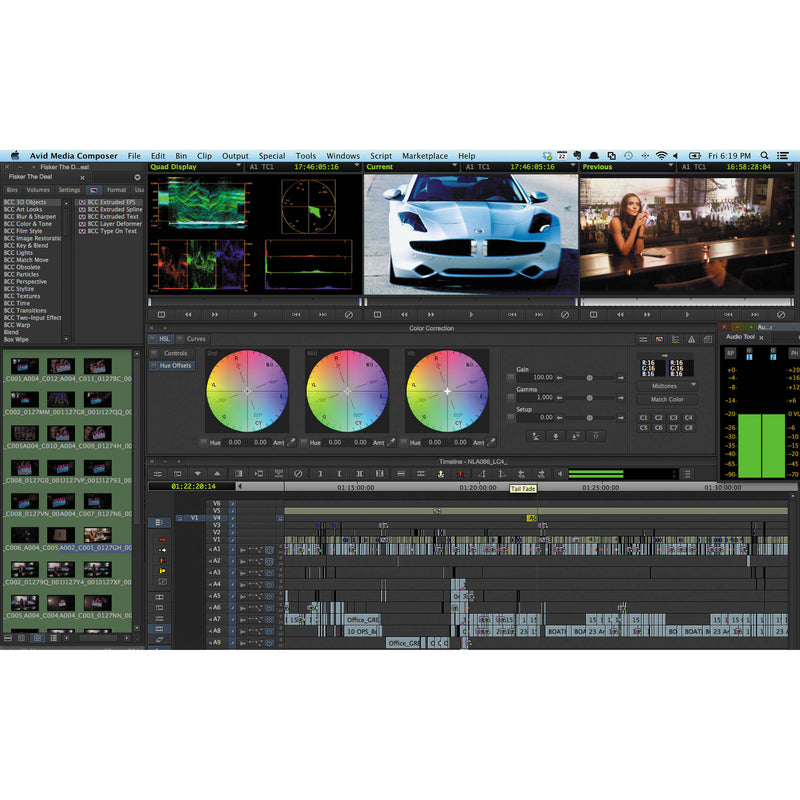Viewport: 800px width, 800px height.
Task: Click dual split icon under Current monitor
Action: [x=378, y=315]
